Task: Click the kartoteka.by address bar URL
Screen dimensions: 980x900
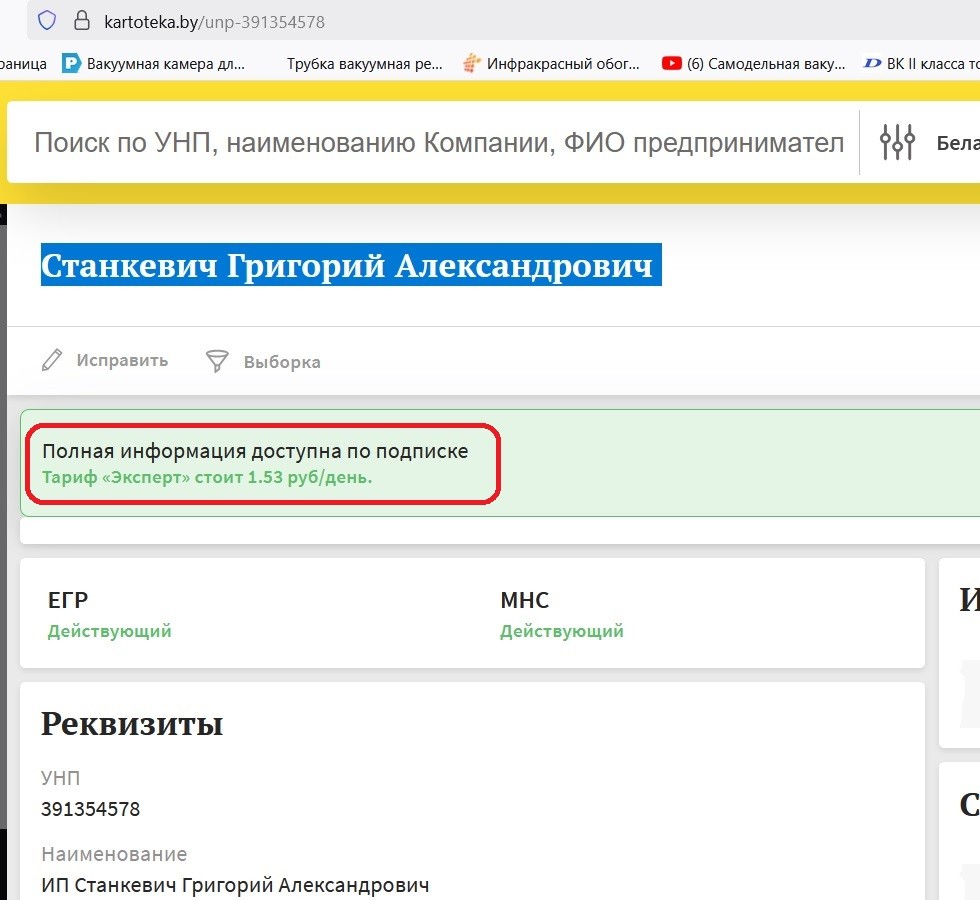Action: click(214, 21)
